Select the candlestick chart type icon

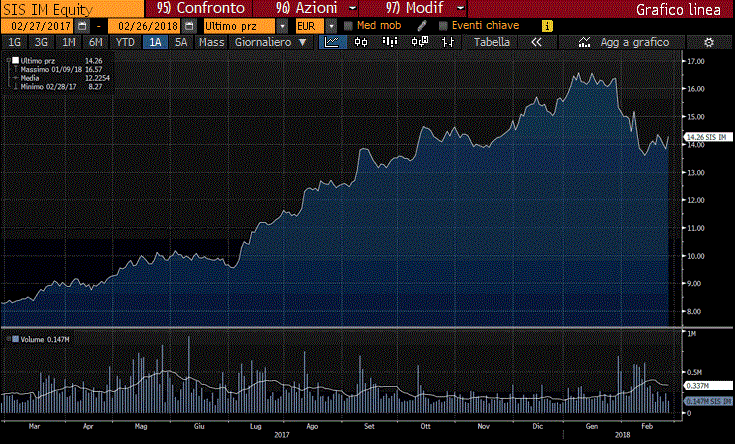pos(361,42)
